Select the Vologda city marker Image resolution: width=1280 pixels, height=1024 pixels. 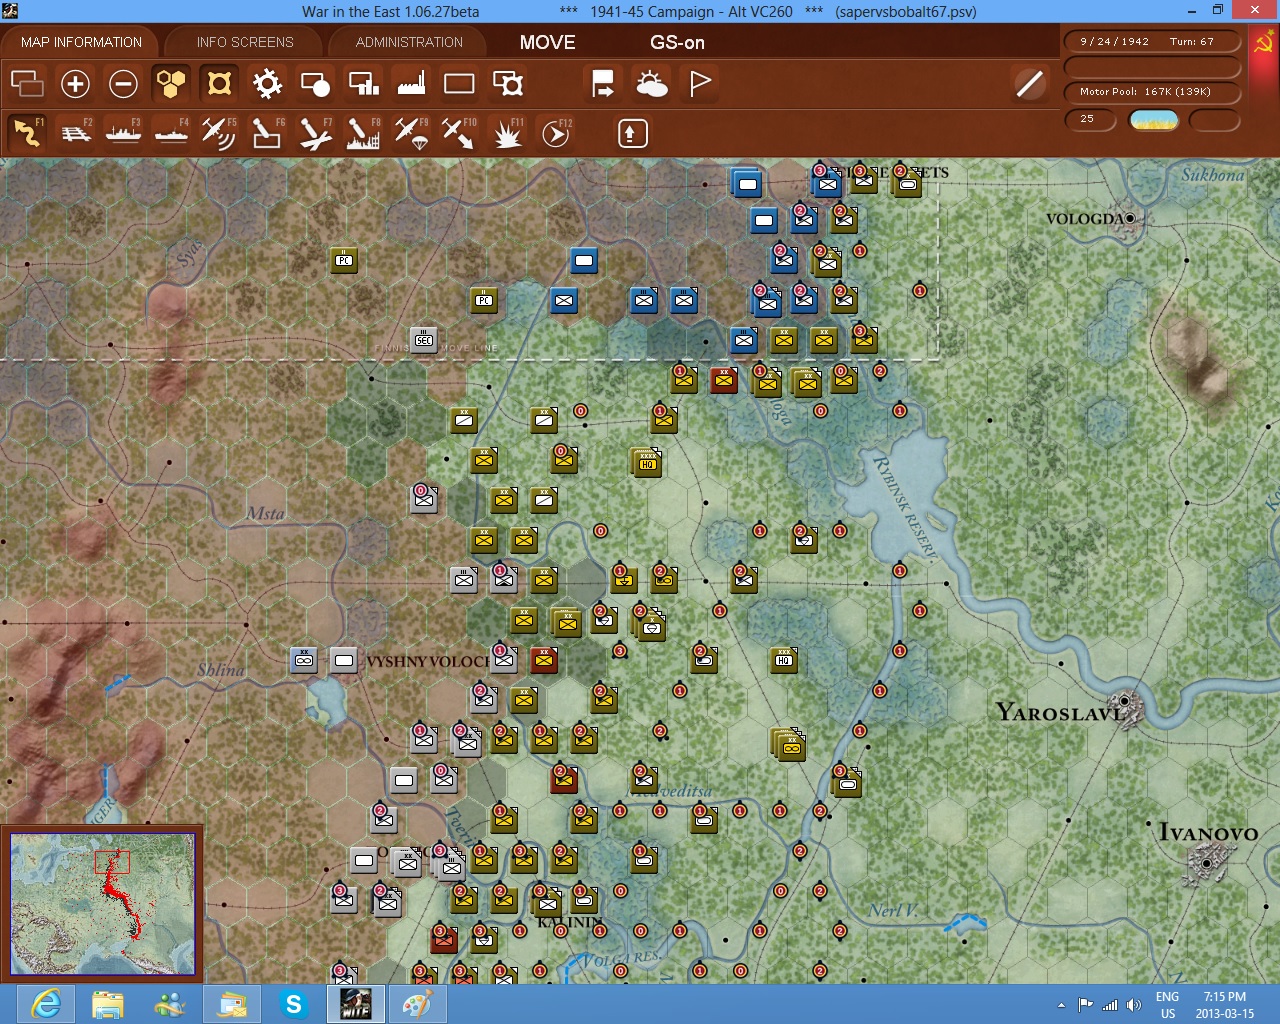1130,218
